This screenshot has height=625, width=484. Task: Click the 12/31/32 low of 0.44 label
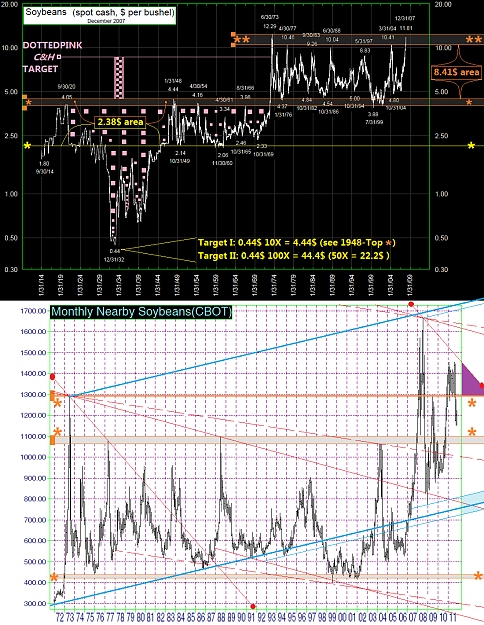115,255
